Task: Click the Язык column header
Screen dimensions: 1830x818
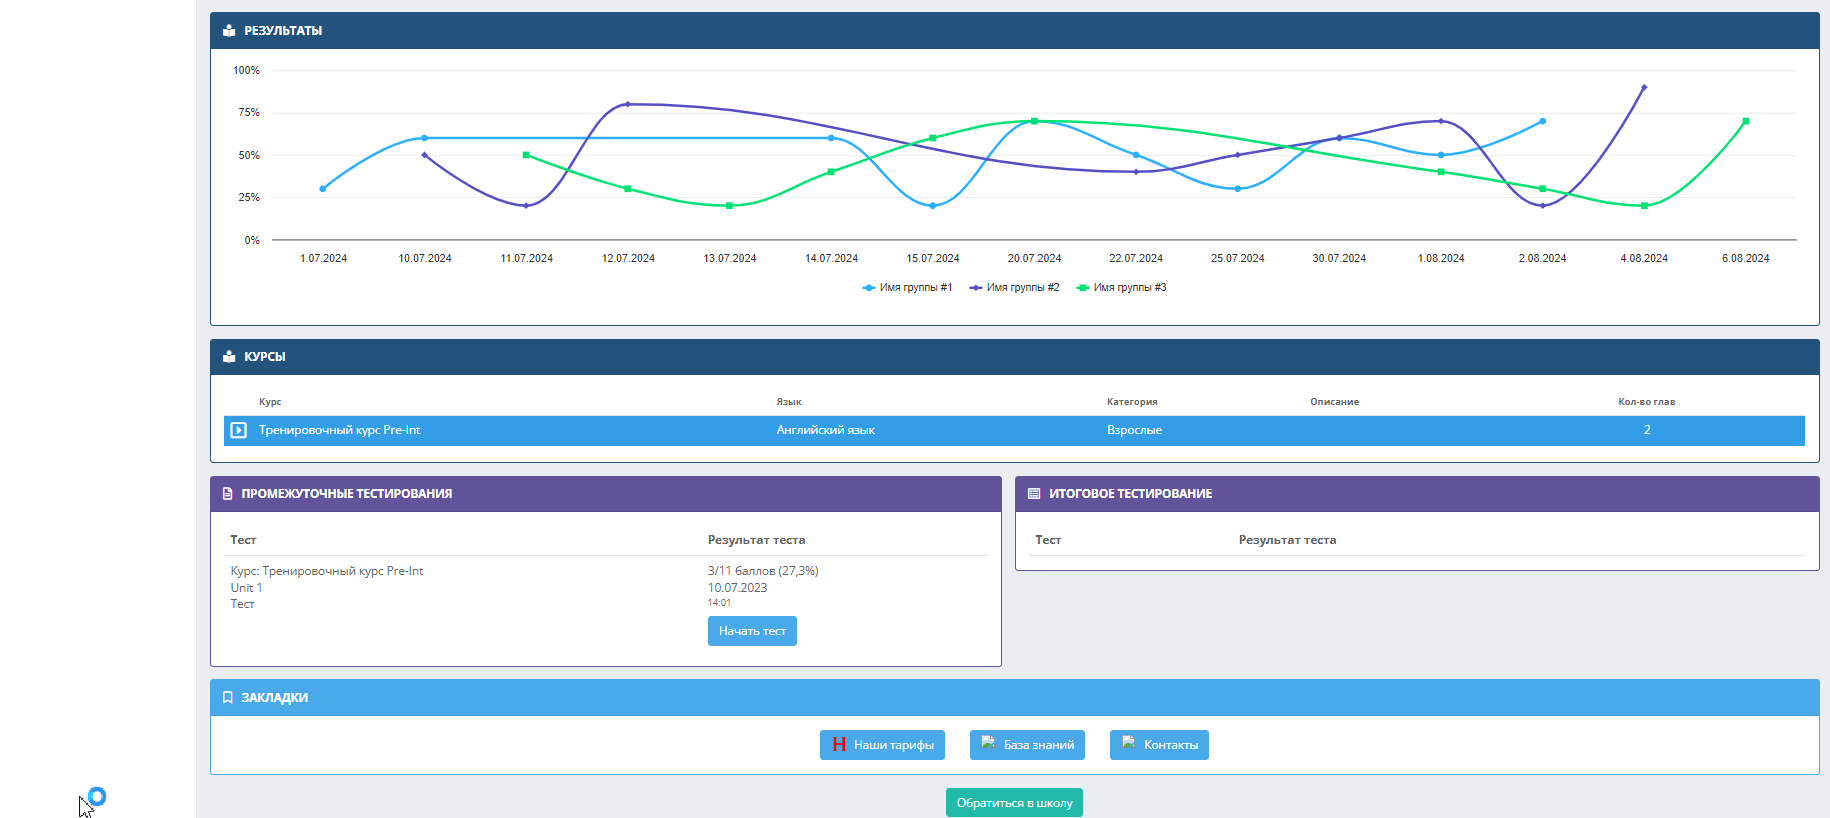Action: (789, 402)
